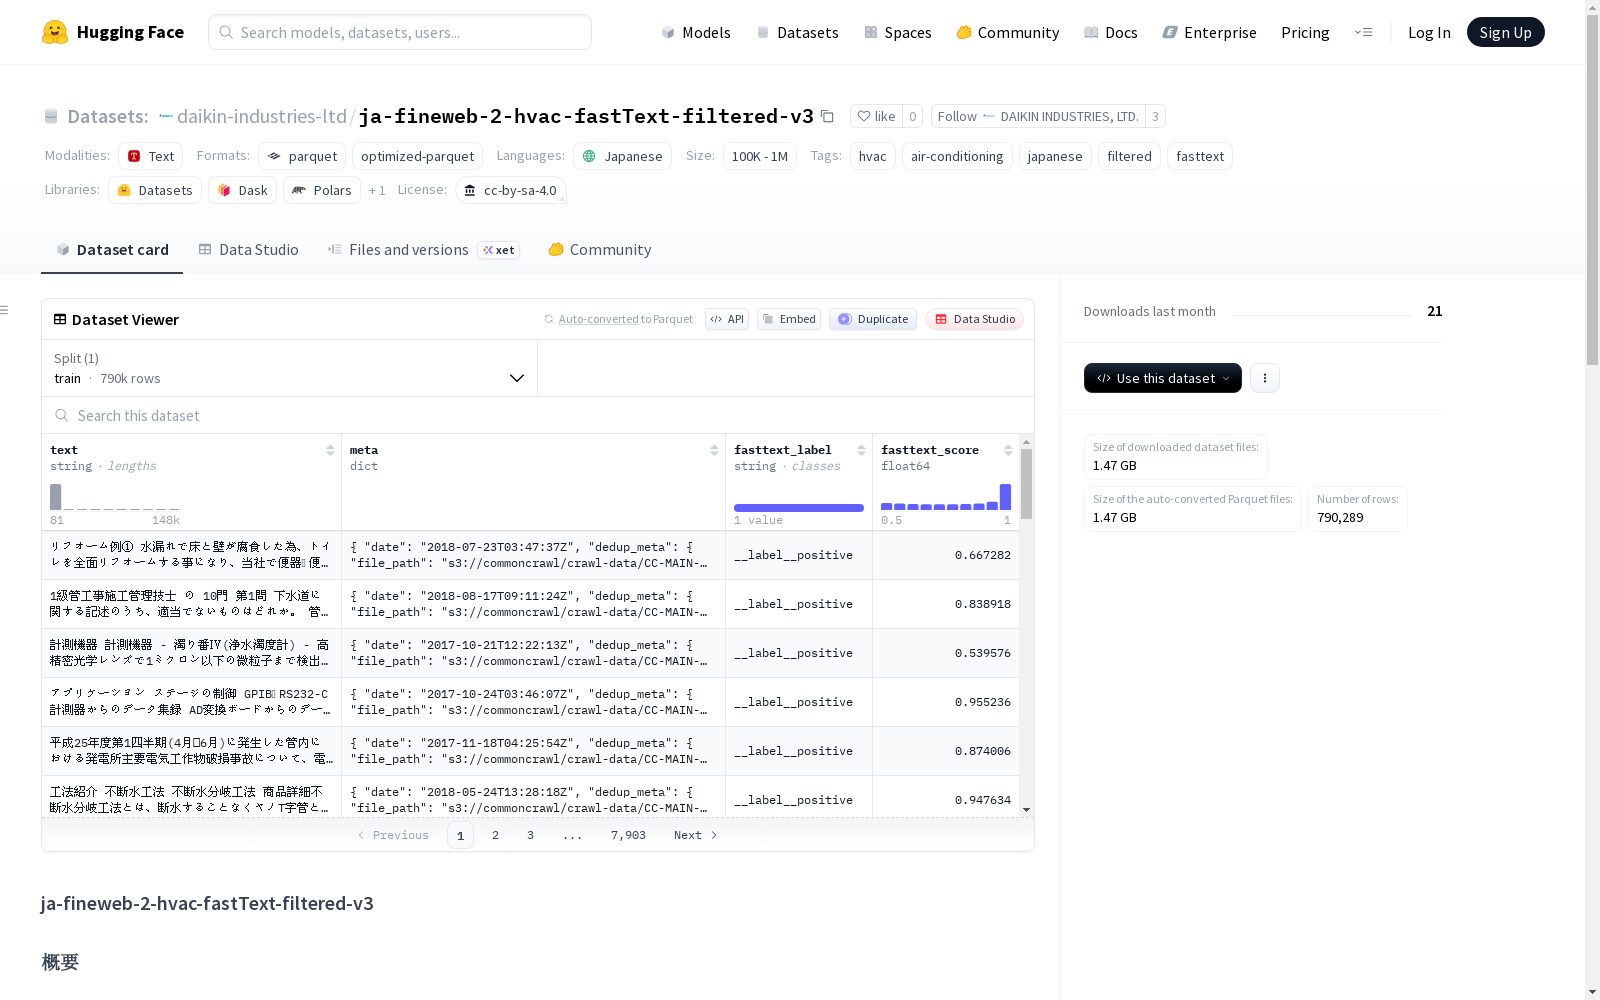Click the API button in Dataset Viewer
Screen dimensions: 1600x1000
tap(727, 319)
